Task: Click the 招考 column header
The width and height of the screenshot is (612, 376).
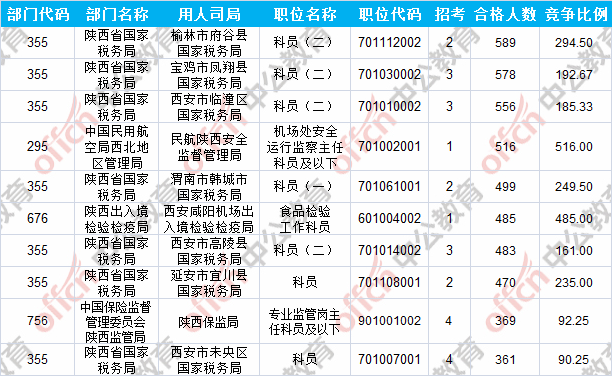Action: (450, 14)
